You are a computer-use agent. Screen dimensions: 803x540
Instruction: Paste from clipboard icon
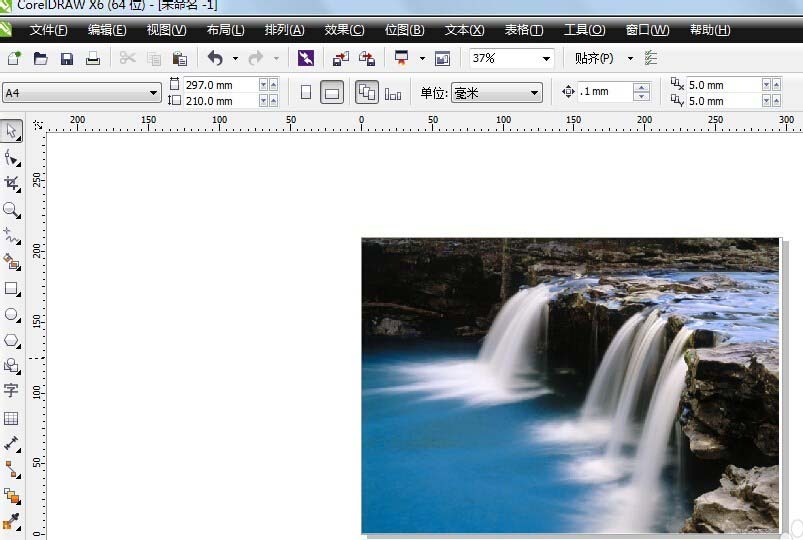pyautogui.click(x=180, y=58)
